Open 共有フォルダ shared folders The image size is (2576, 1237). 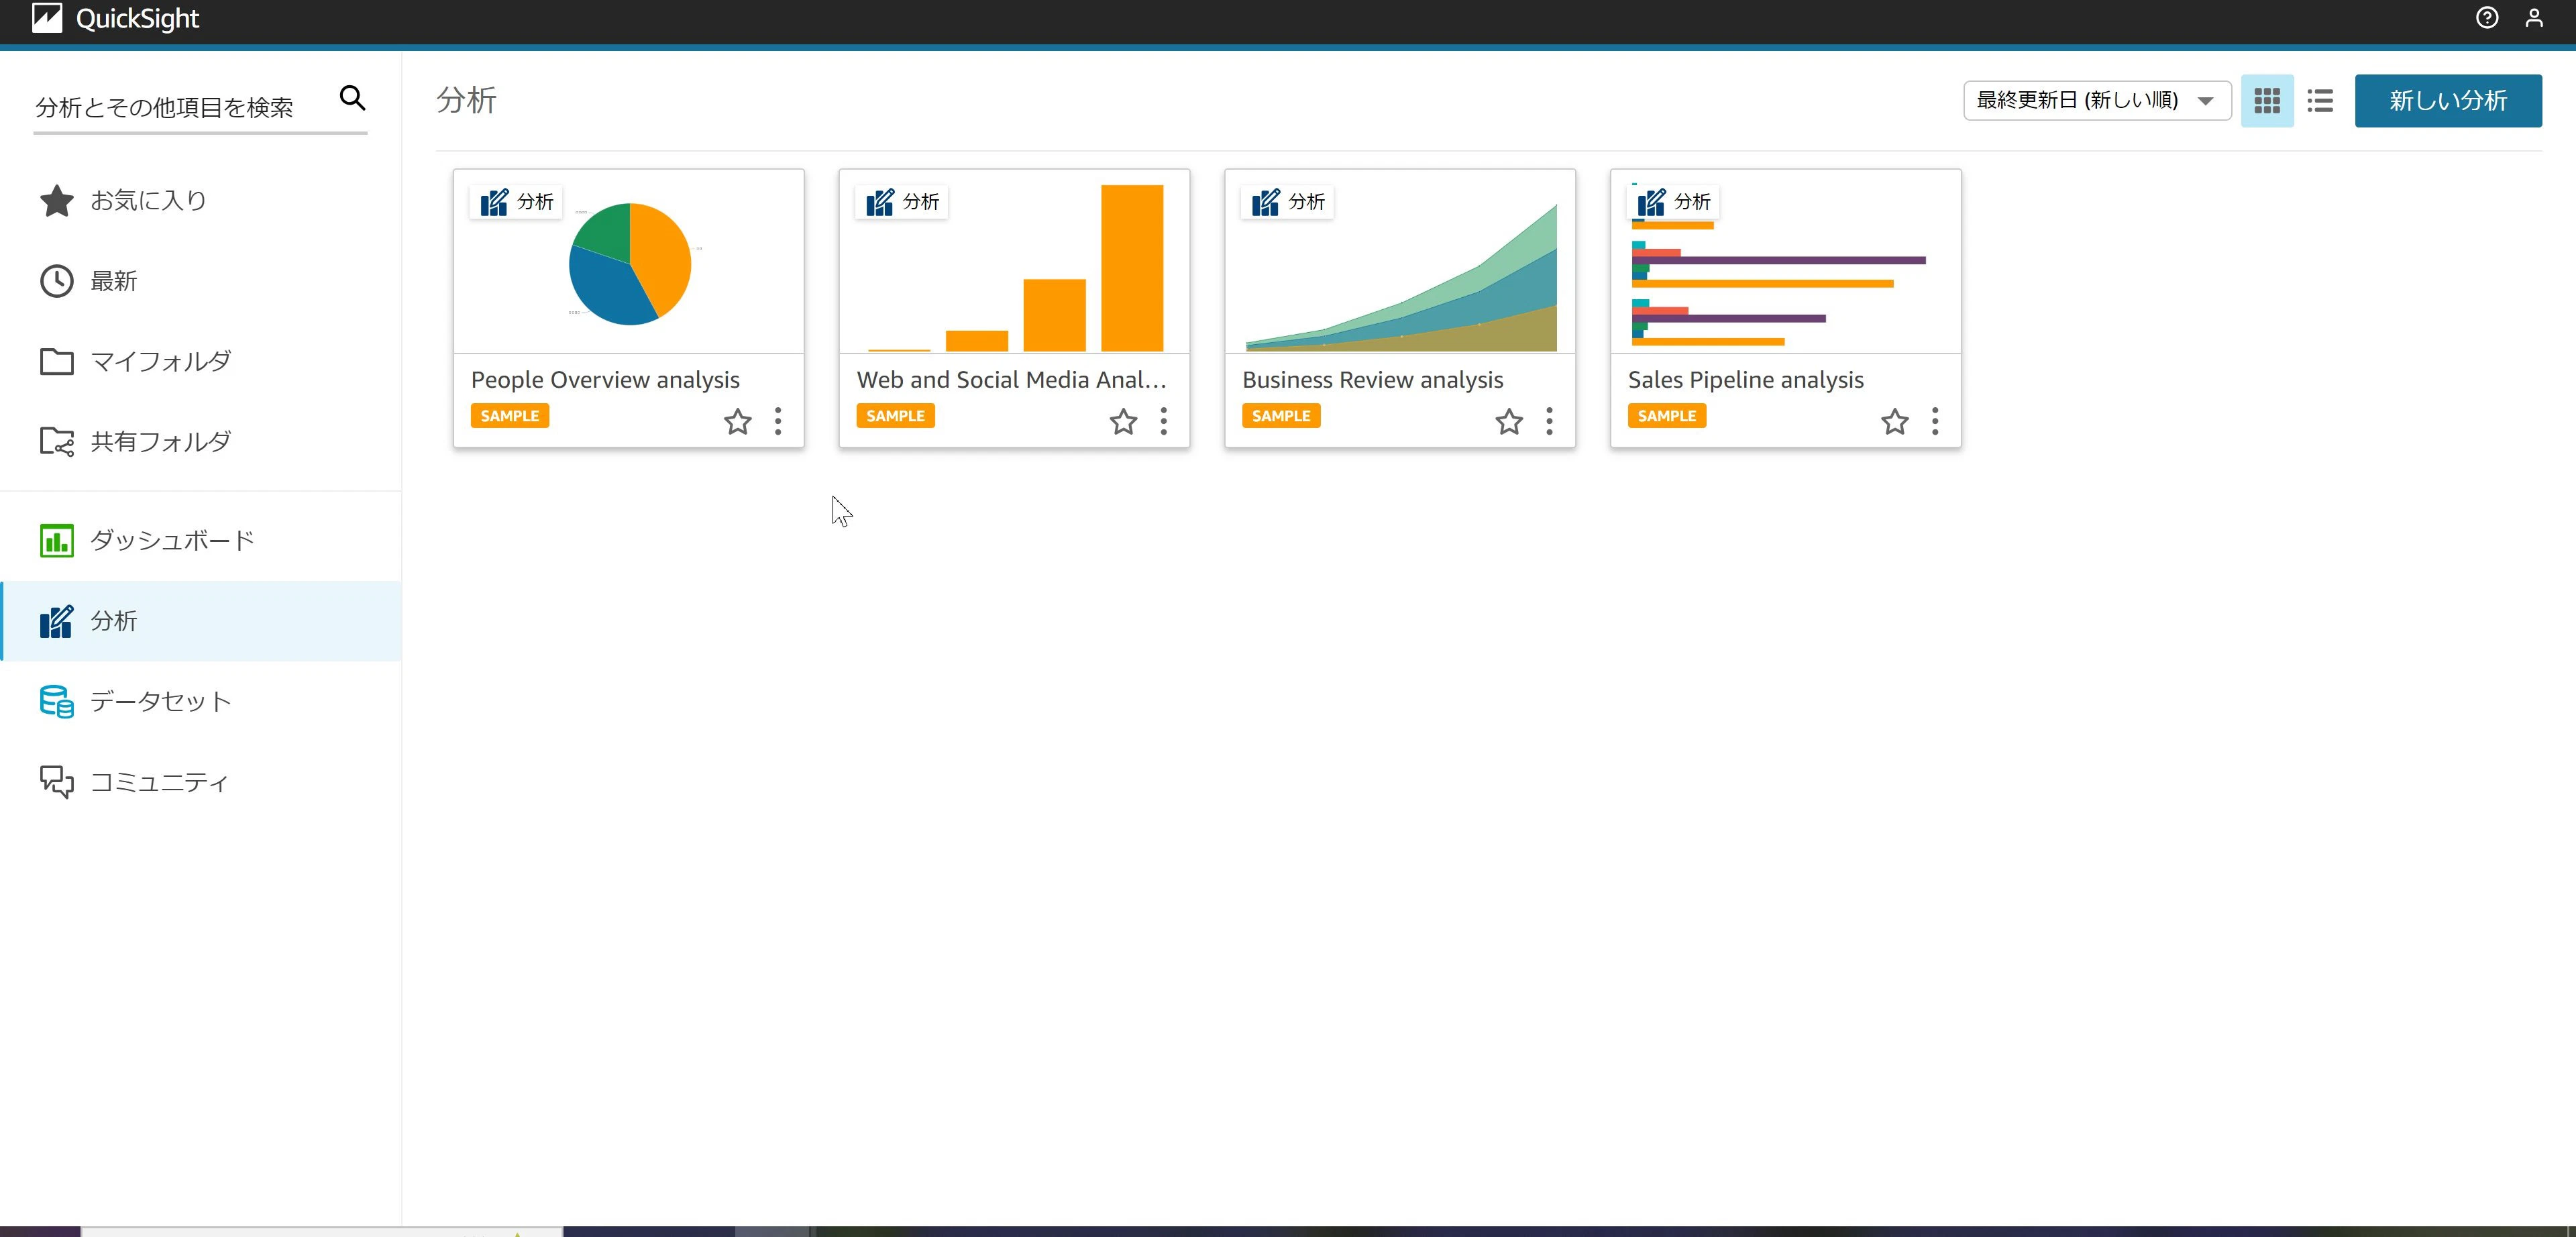click(200, 441)
